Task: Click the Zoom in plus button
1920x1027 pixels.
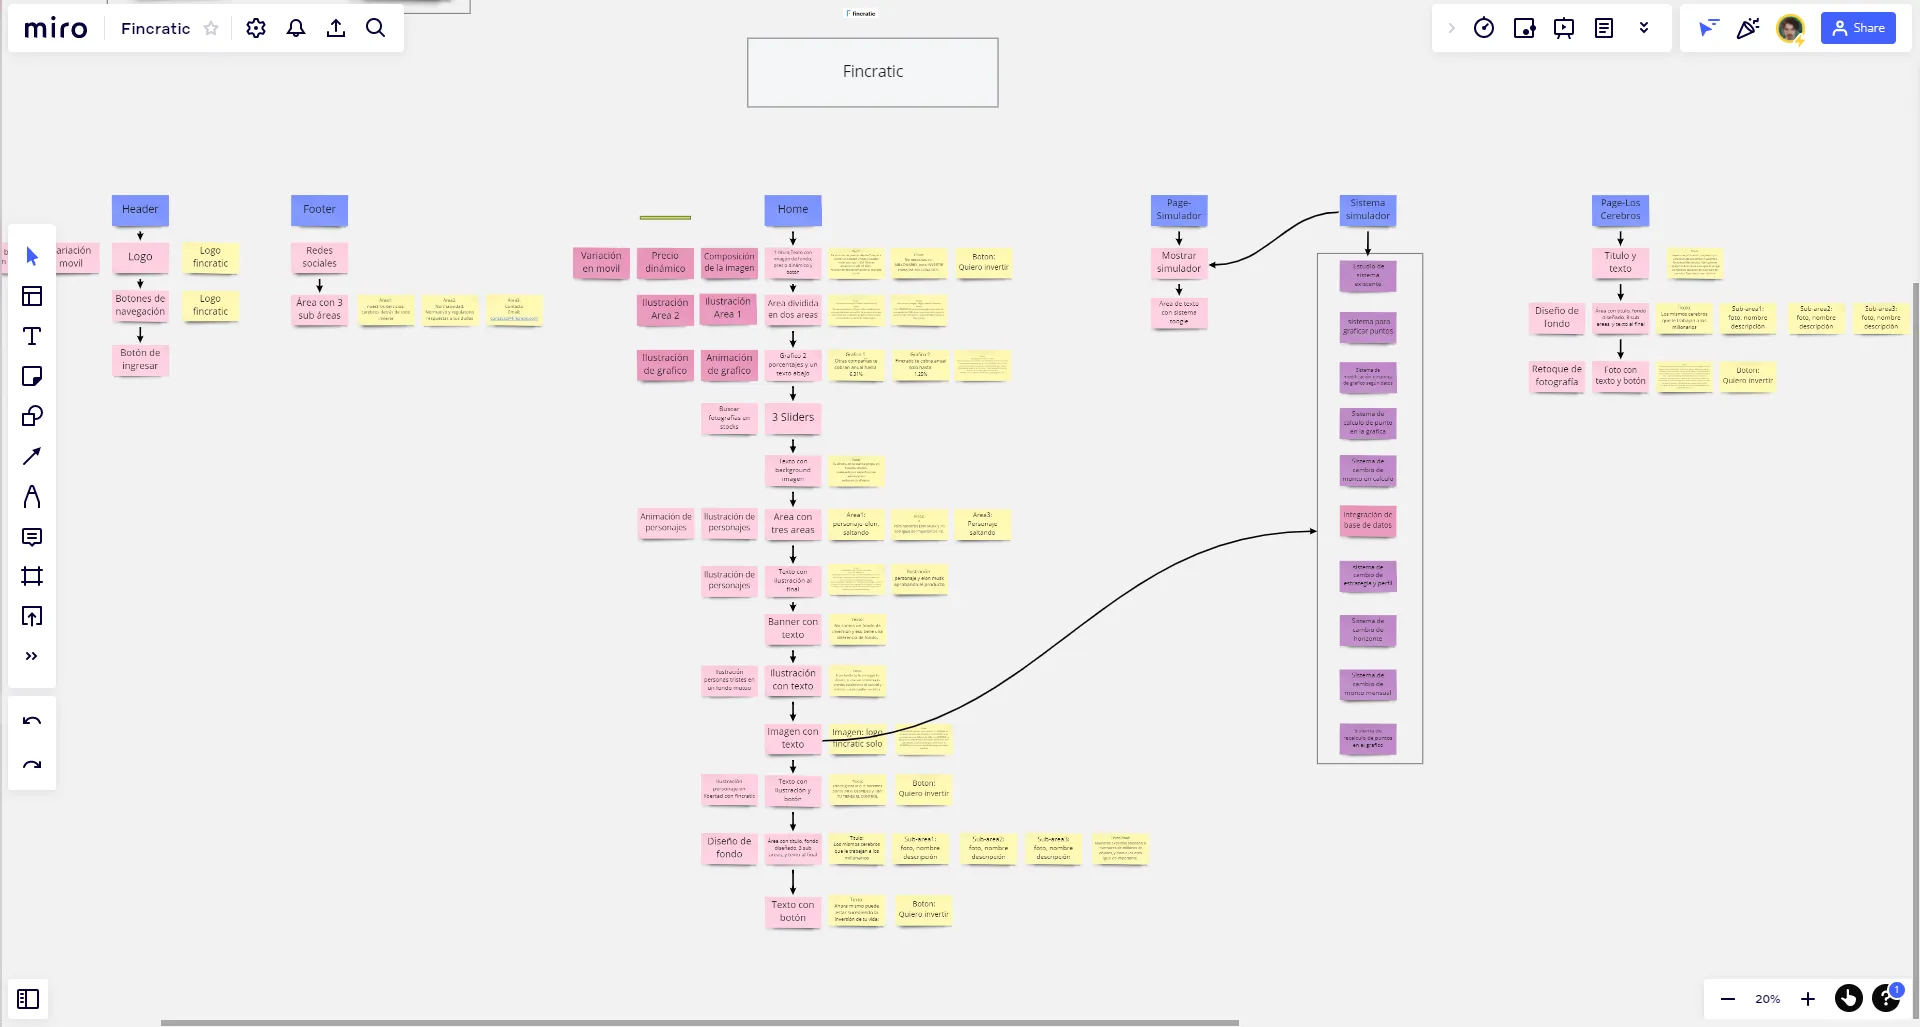Action: 1808,999
